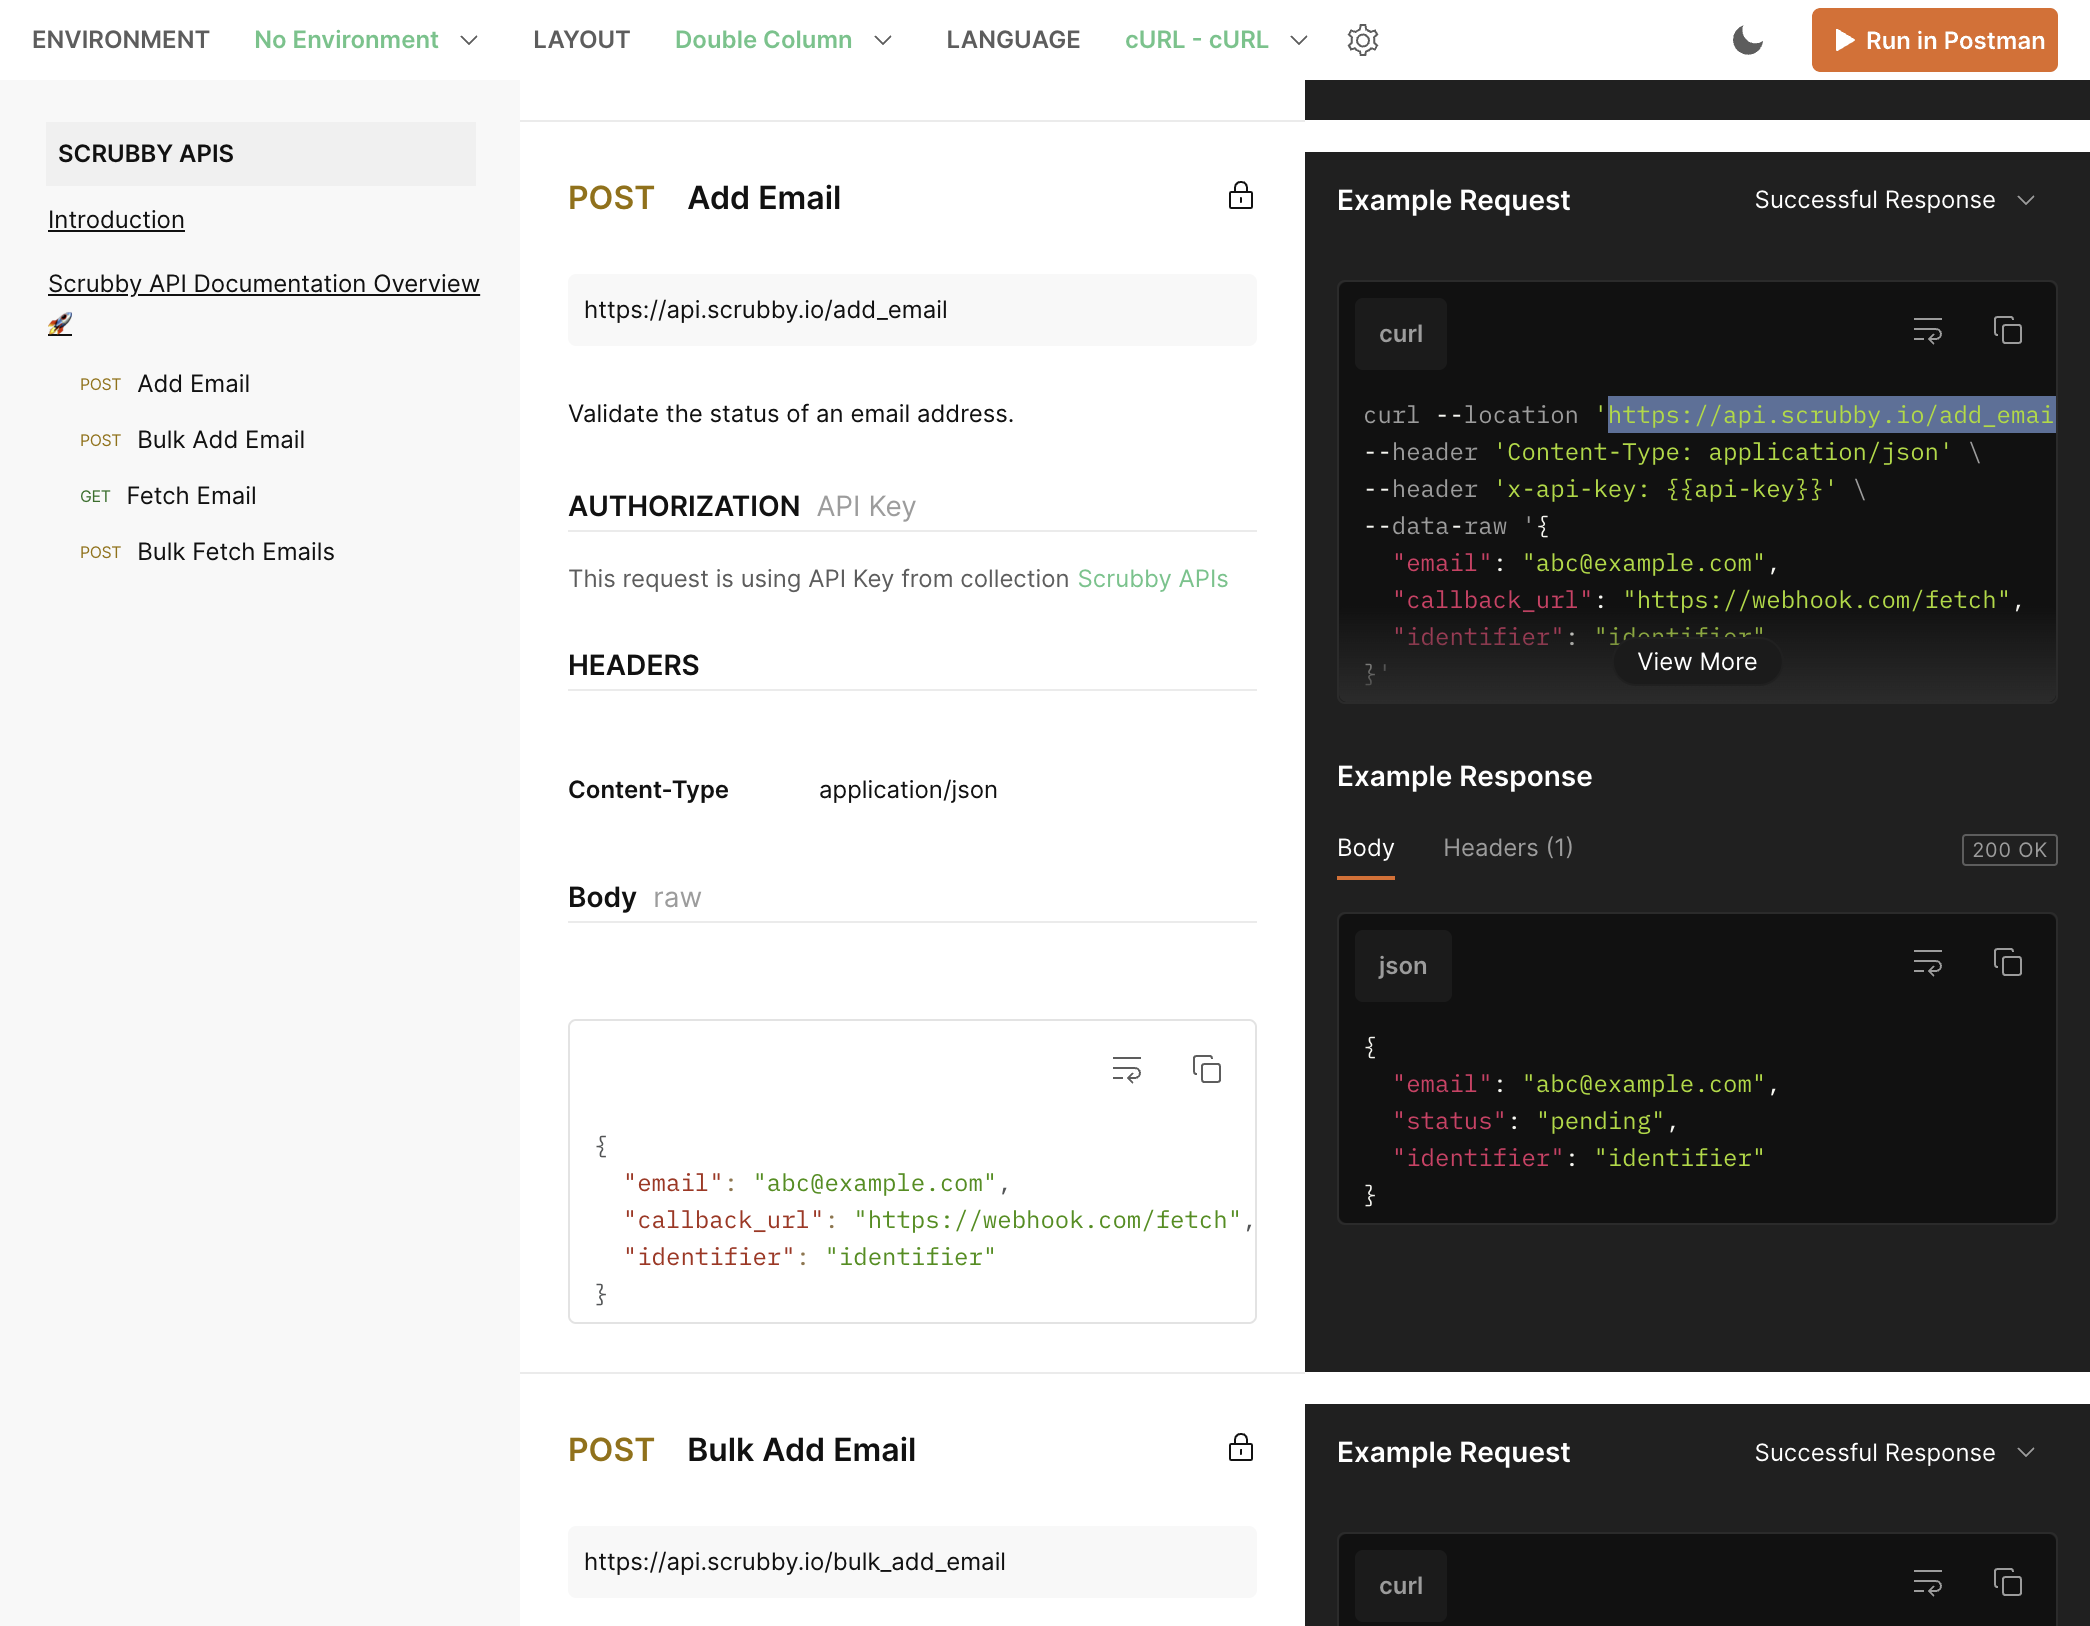The height and width of the screenshot is (1626, 2090).
Task: Click the add_email endpoint URL box
Action: pos(912,310)
